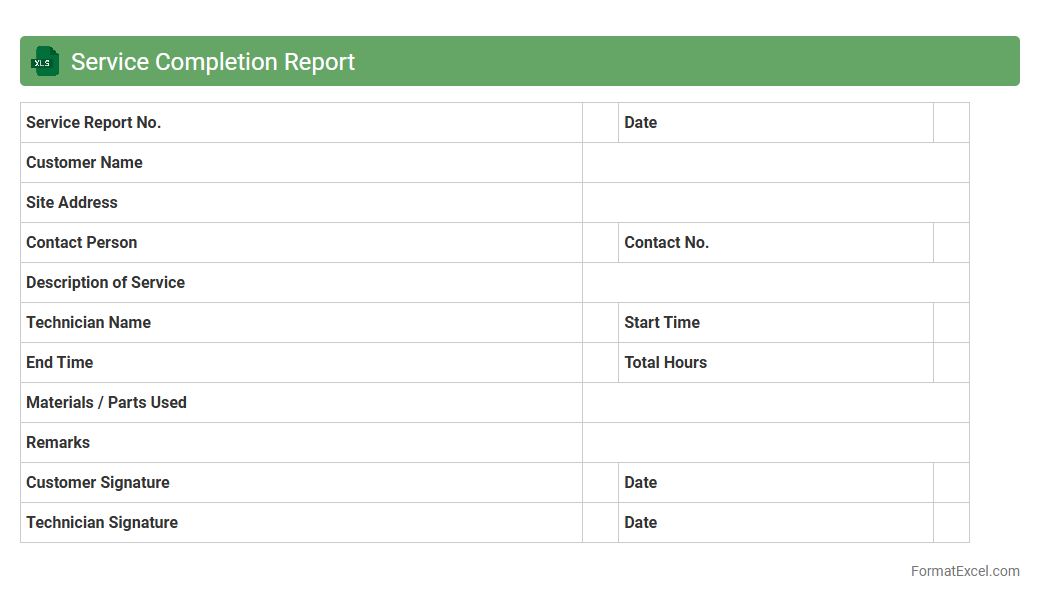Select the Technician Name label cell

click(x=300, y=322)
